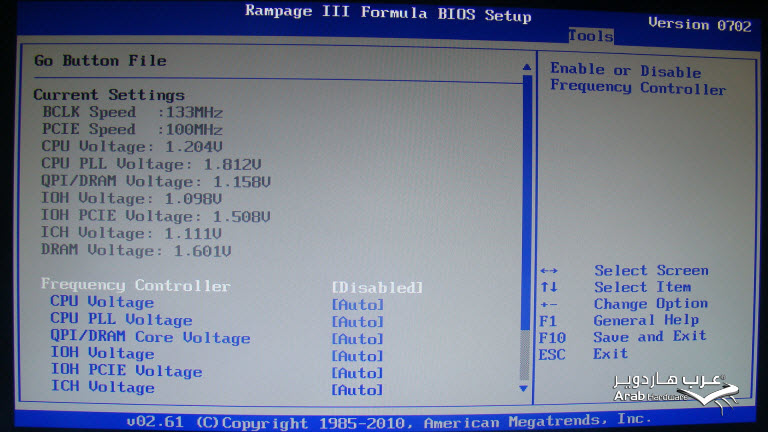Image resolution: width=768 pixels, height=432 pixels.
Task: Open QPI/DRAM Core Voltage [Auto] option
Action: pos(357,339)
